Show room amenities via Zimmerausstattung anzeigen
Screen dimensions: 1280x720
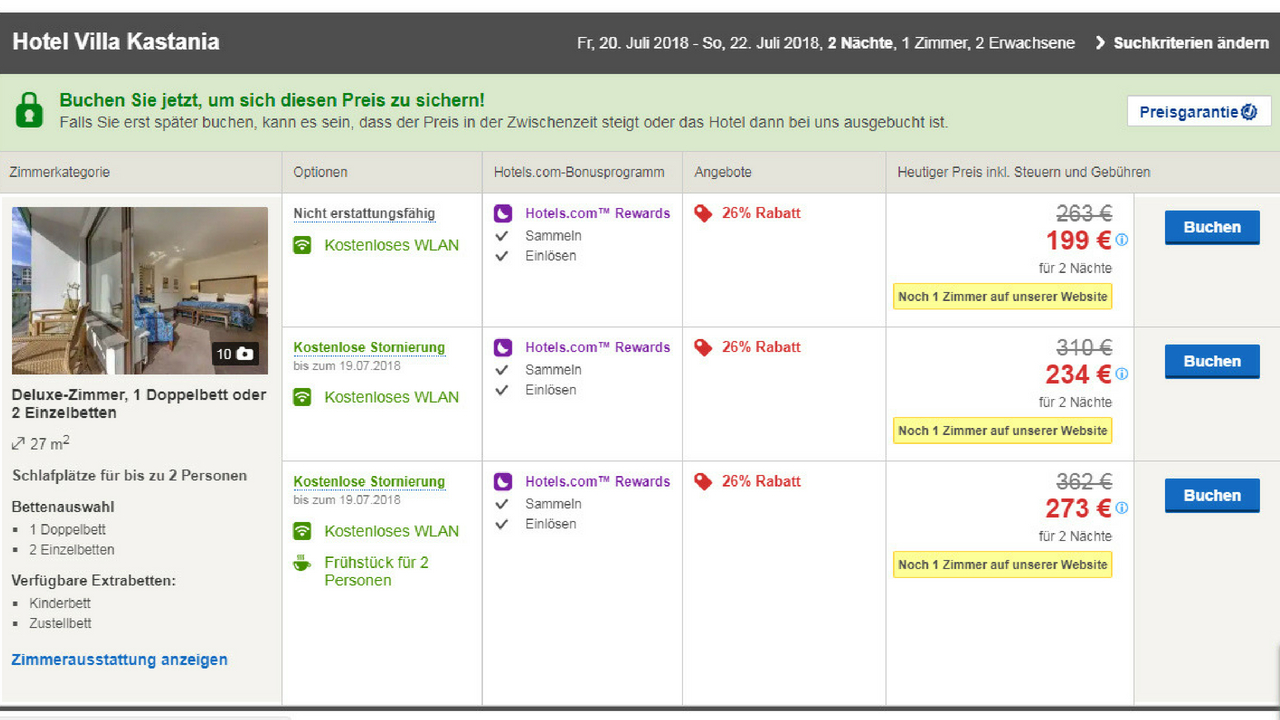[x=119, y=660]
